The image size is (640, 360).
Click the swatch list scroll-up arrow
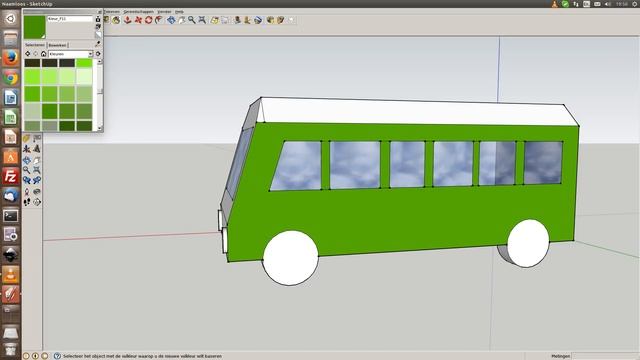point(100,62)
